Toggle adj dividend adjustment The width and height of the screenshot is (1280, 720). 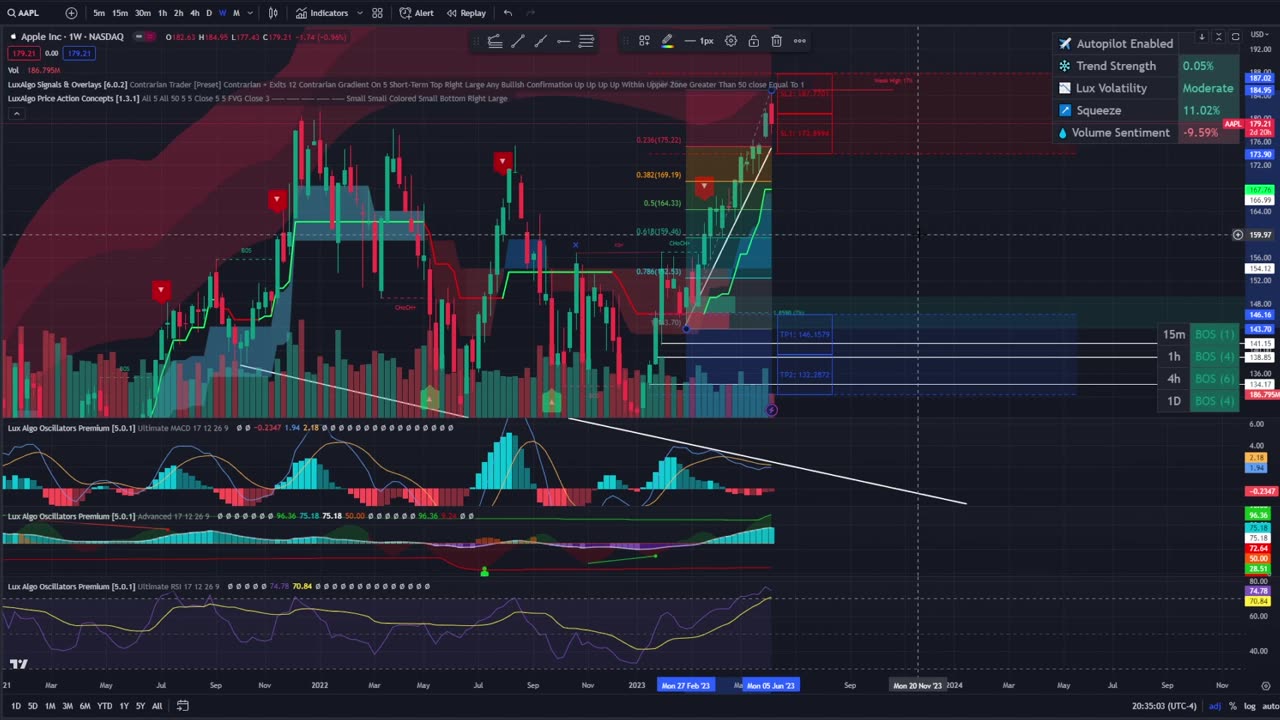click(1215, 706)
